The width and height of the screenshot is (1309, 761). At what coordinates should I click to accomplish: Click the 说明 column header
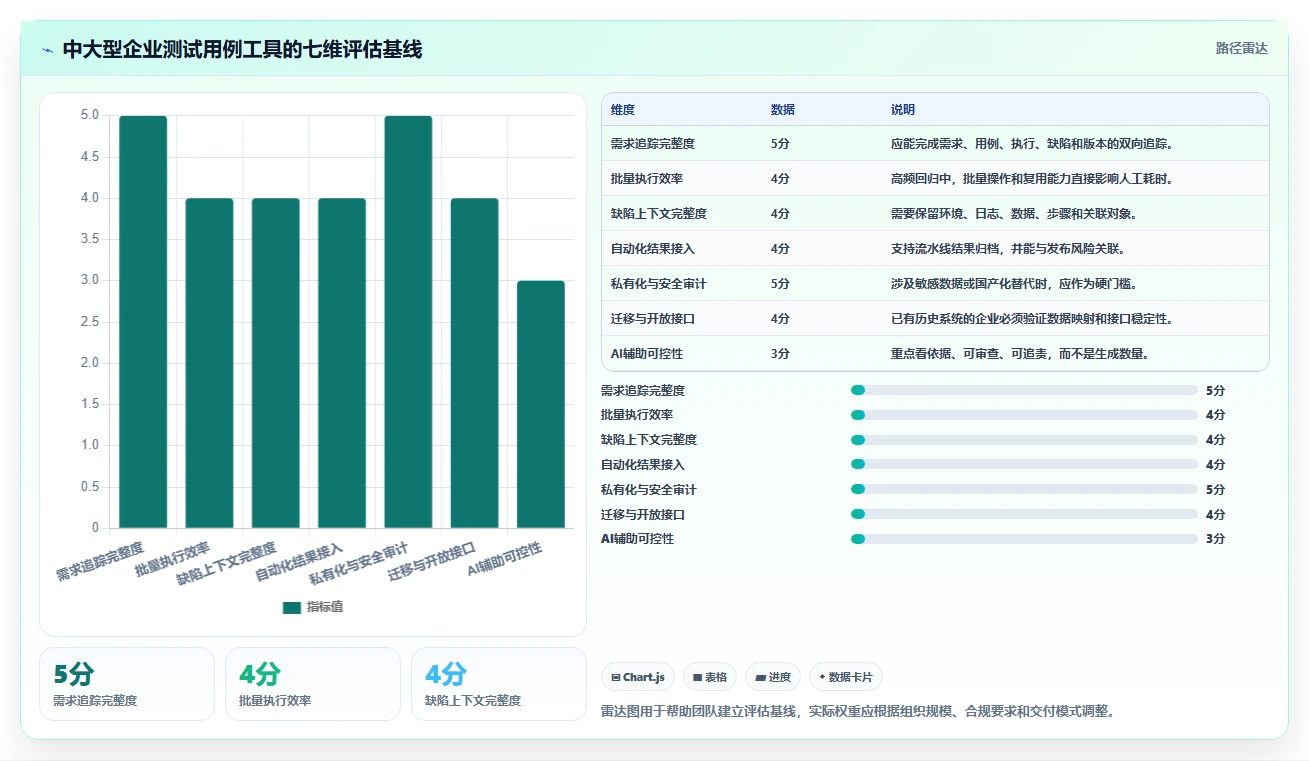pos(903,110)
